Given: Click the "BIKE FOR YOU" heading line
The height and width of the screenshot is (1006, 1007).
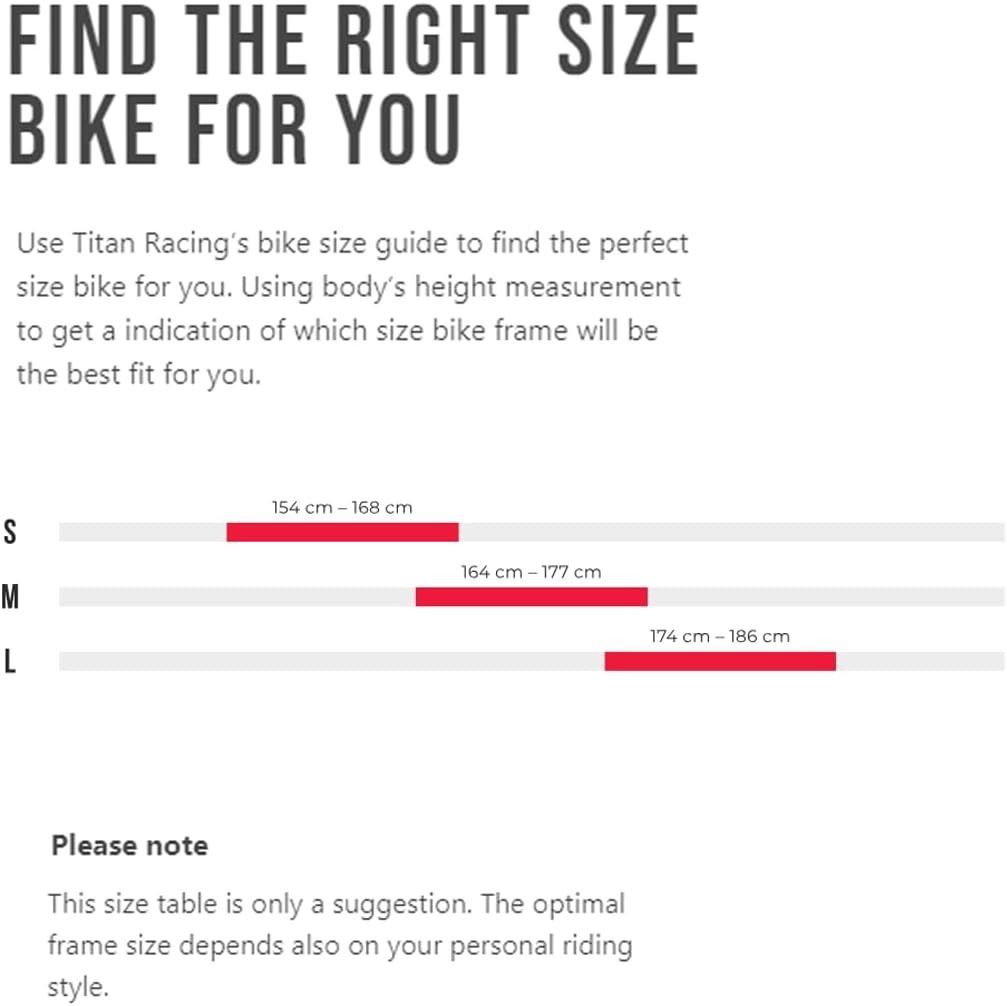Looking at the screenshot, I should [x=235, y=130].
